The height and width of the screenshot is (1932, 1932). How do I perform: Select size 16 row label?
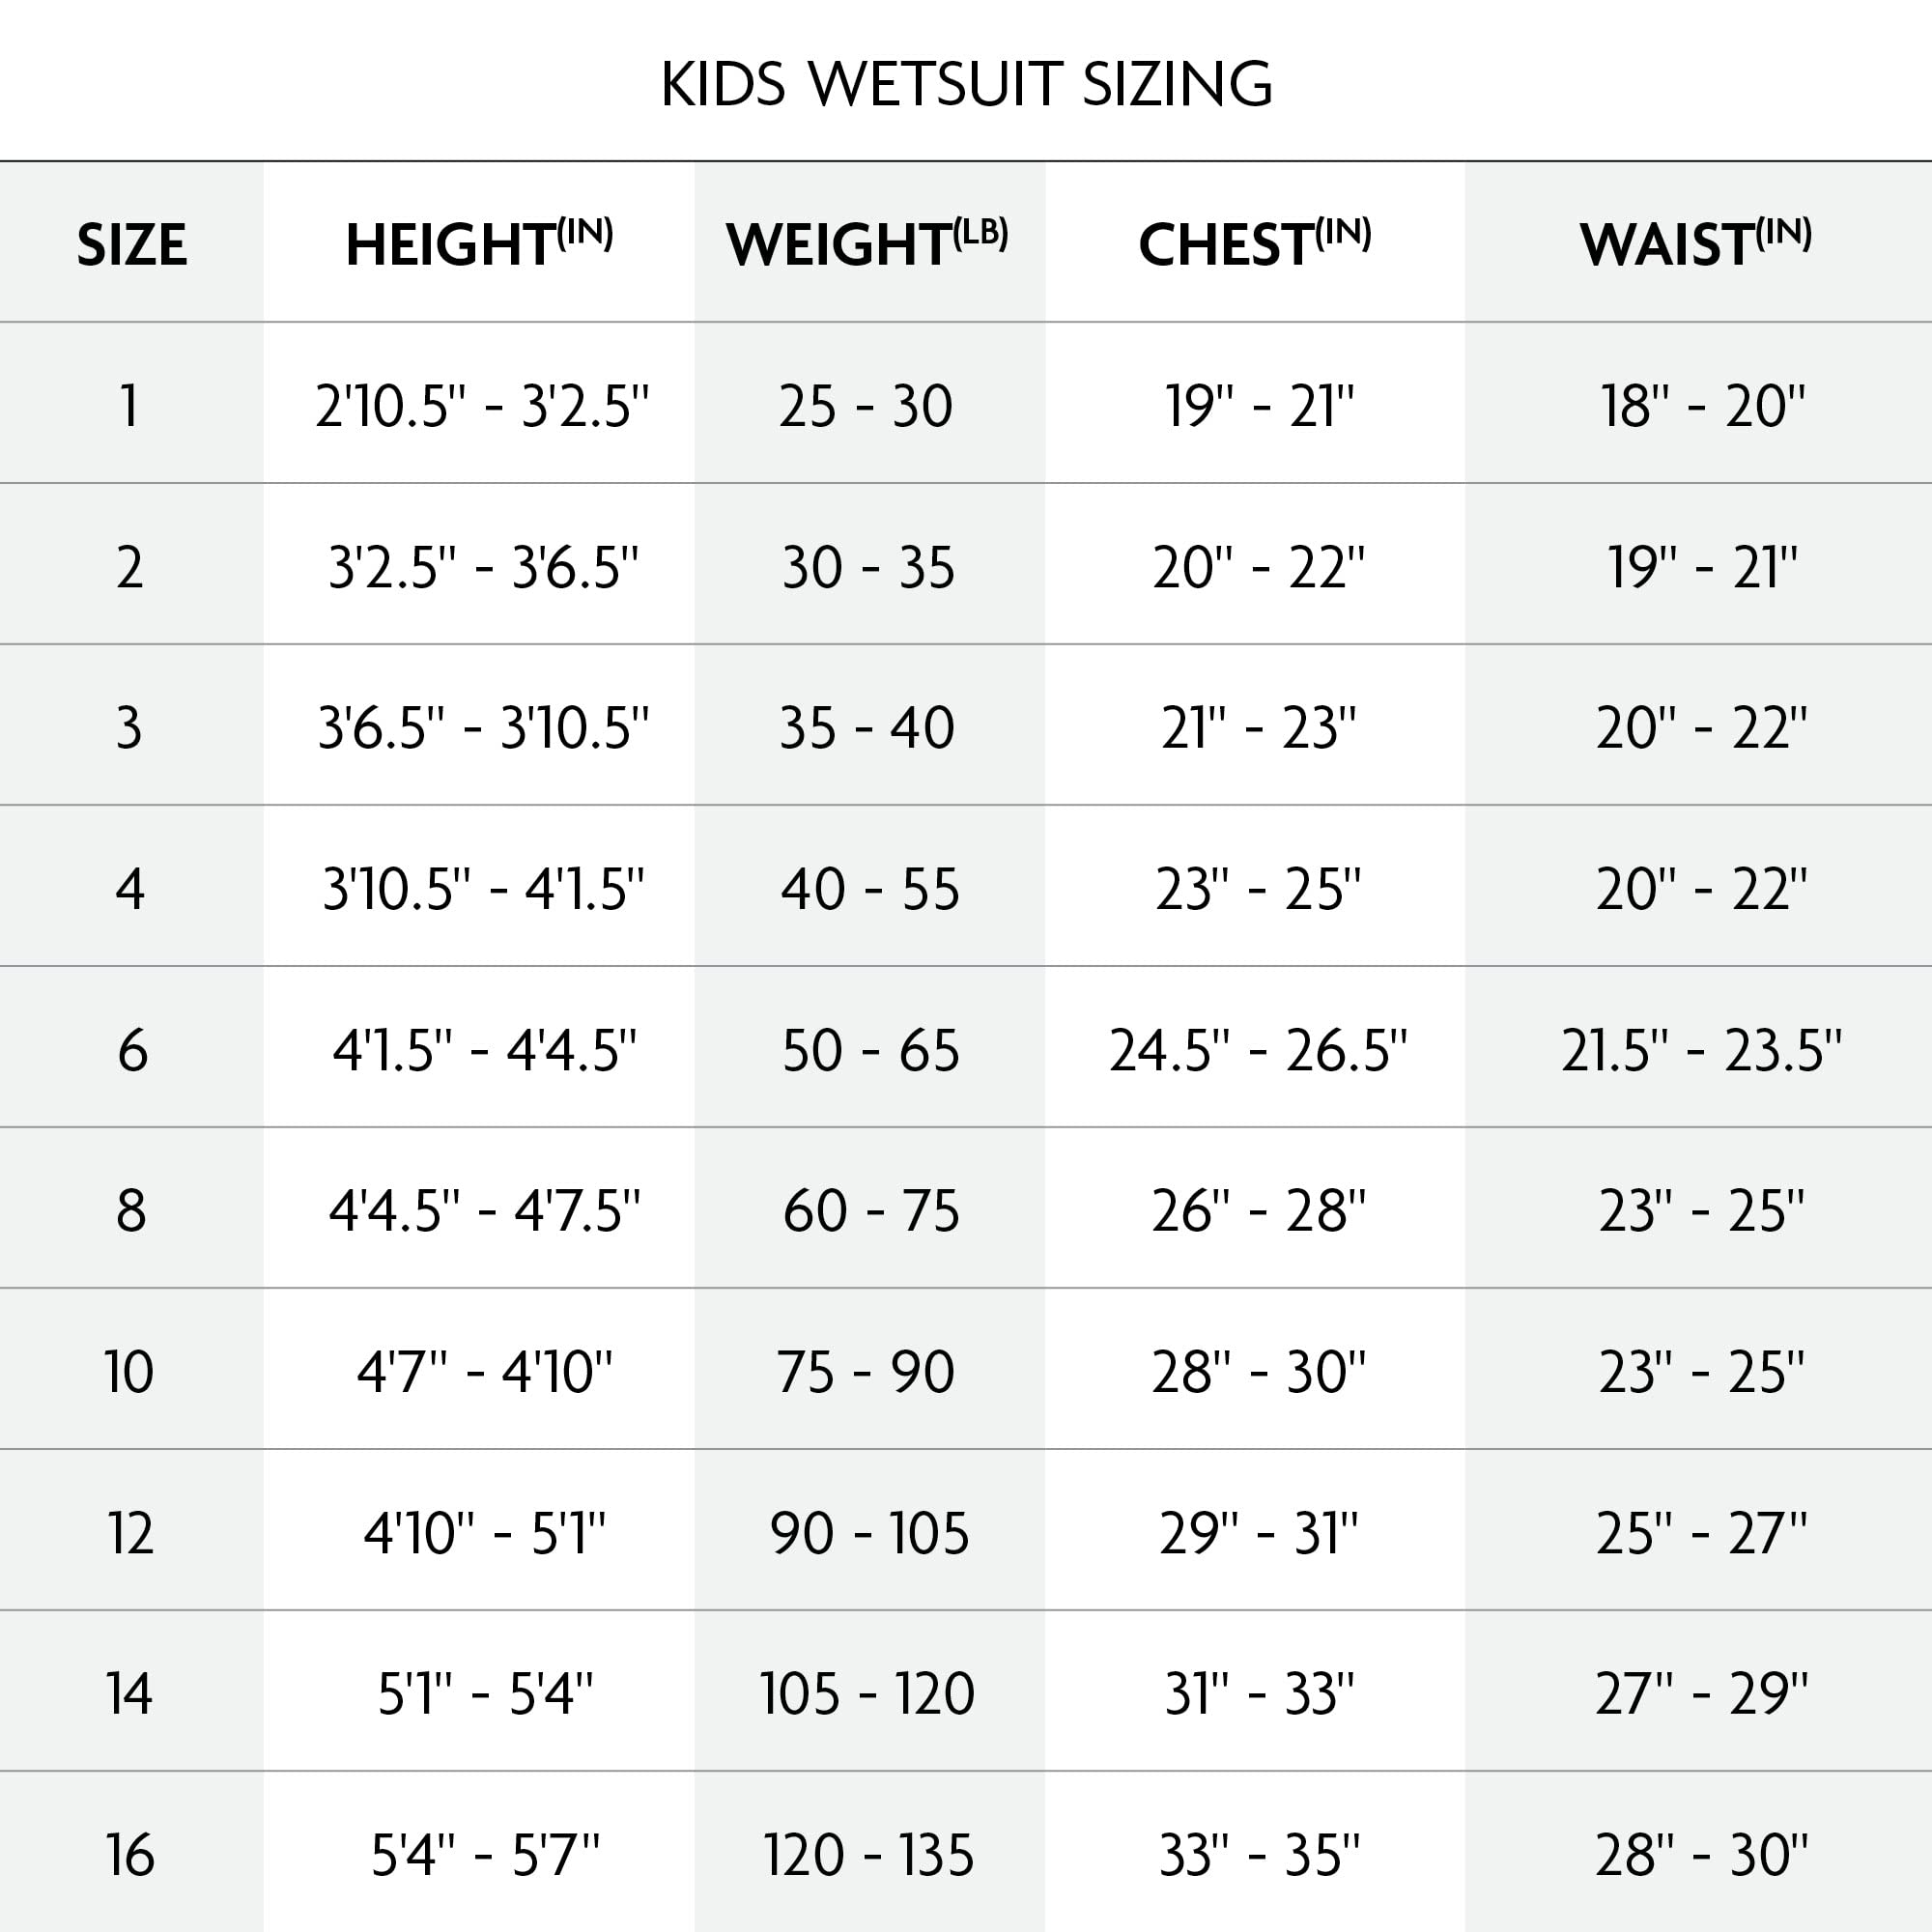tap(130, 1855)
